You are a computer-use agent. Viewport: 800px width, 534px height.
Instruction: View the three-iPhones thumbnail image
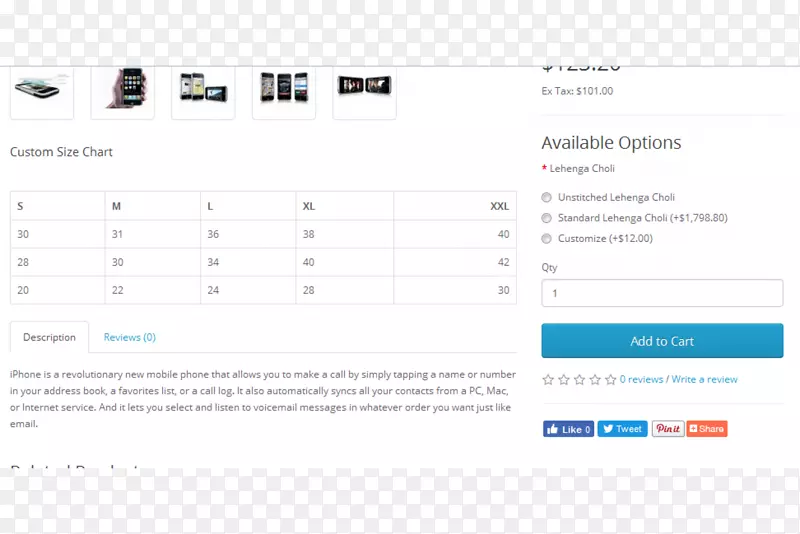[284, 89]
